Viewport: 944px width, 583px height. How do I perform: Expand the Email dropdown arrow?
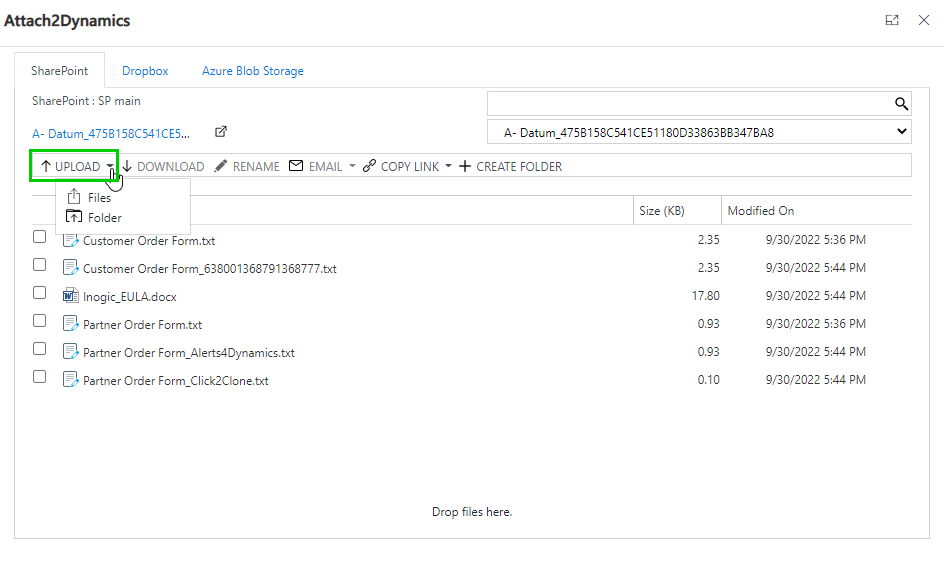coord(352,166)
